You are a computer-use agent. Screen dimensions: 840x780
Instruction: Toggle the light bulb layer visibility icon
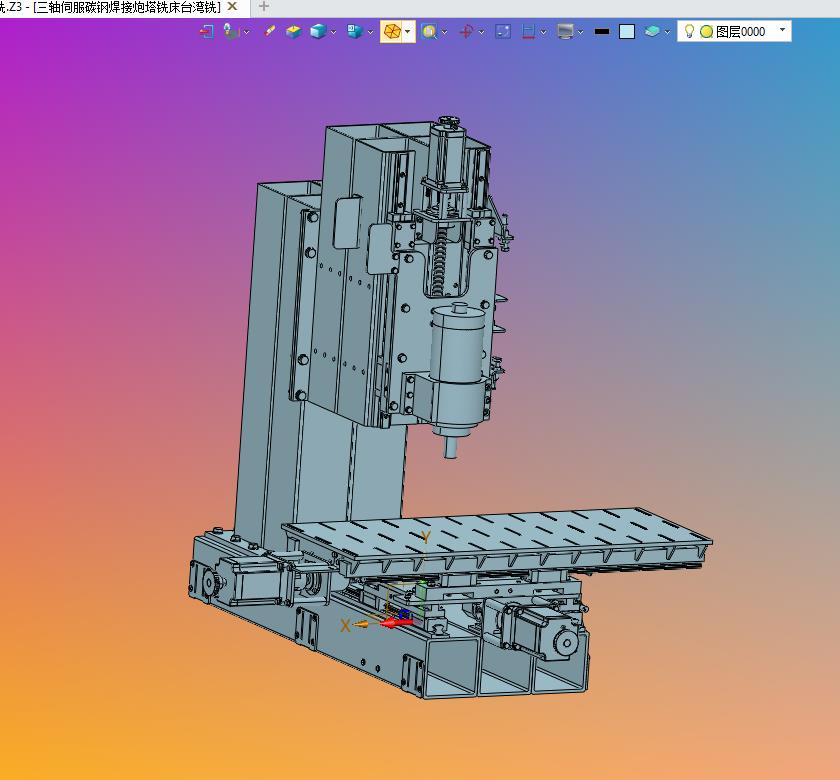pos(689,31)
